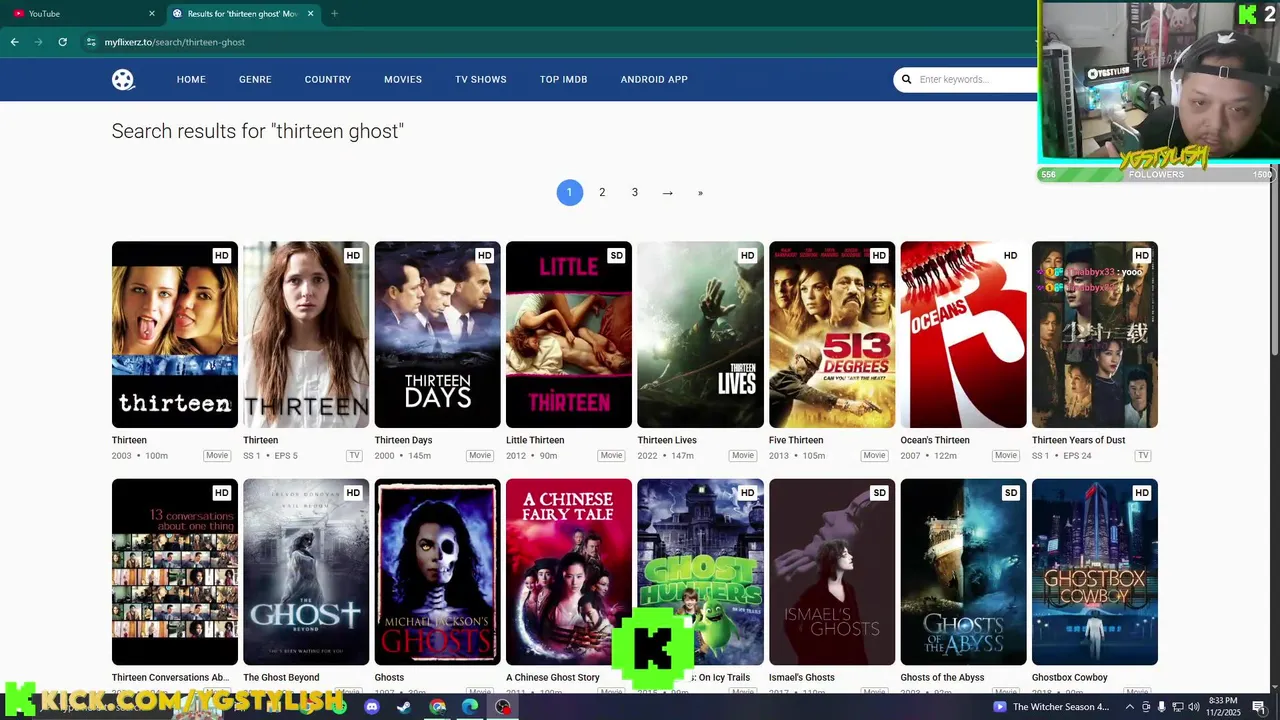Screen dimensions: 1280x720
Task: Reload the page with the refresh icon
Action: (62, 42)
